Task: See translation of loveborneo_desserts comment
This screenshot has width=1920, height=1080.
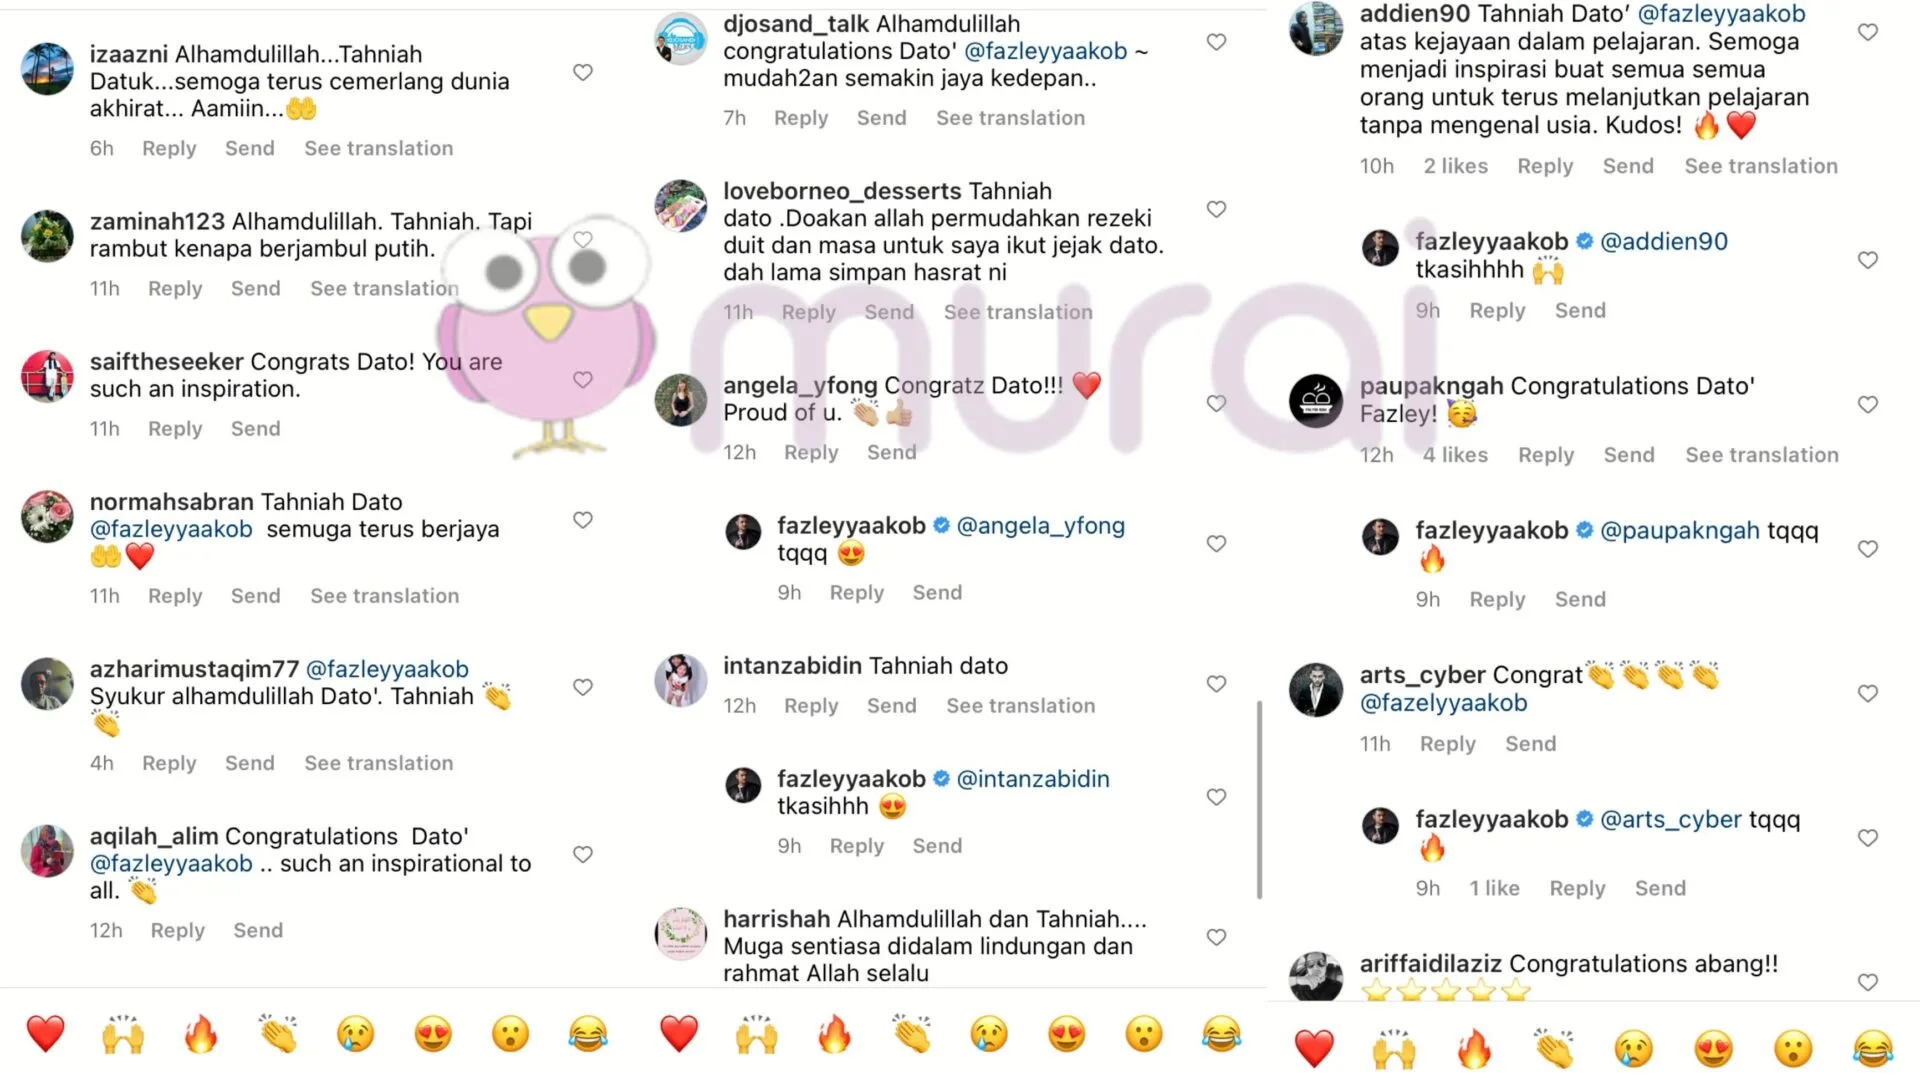Action: (1018, 312)
